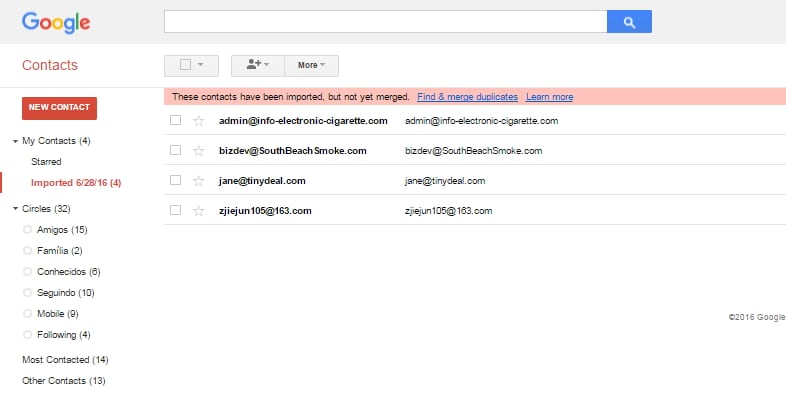Open My Contacts (4) list
Viewport: 786px width, 395px height.
tap(56, 141)
